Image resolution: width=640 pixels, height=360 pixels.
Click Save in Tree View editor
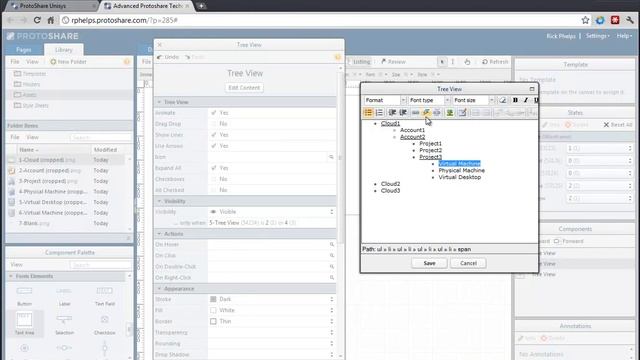coord(429,263)
